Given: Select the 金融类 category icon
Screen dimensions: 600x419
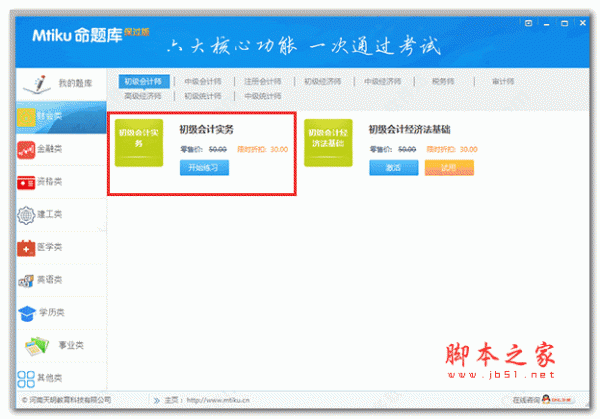Looking at the screenshot, I should coord(26,150).
